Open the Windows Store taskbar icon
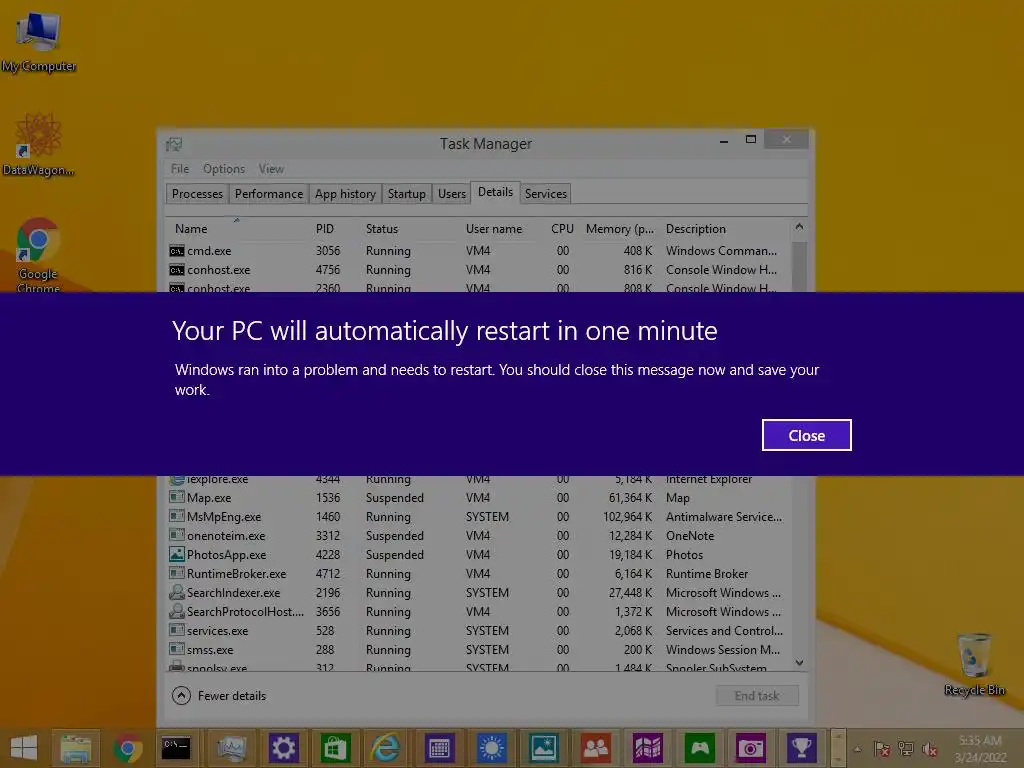 click(x=335, y=748)
